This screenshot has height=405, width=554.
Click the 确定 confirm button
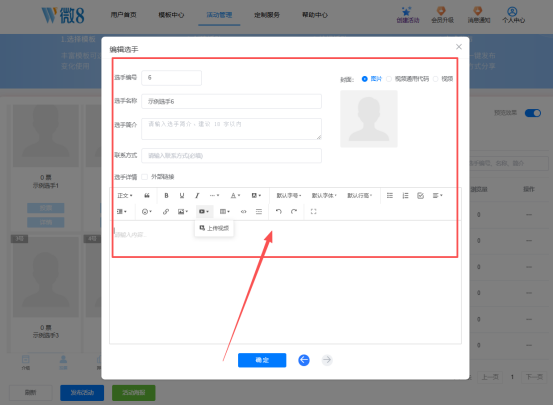click(262, 360)
